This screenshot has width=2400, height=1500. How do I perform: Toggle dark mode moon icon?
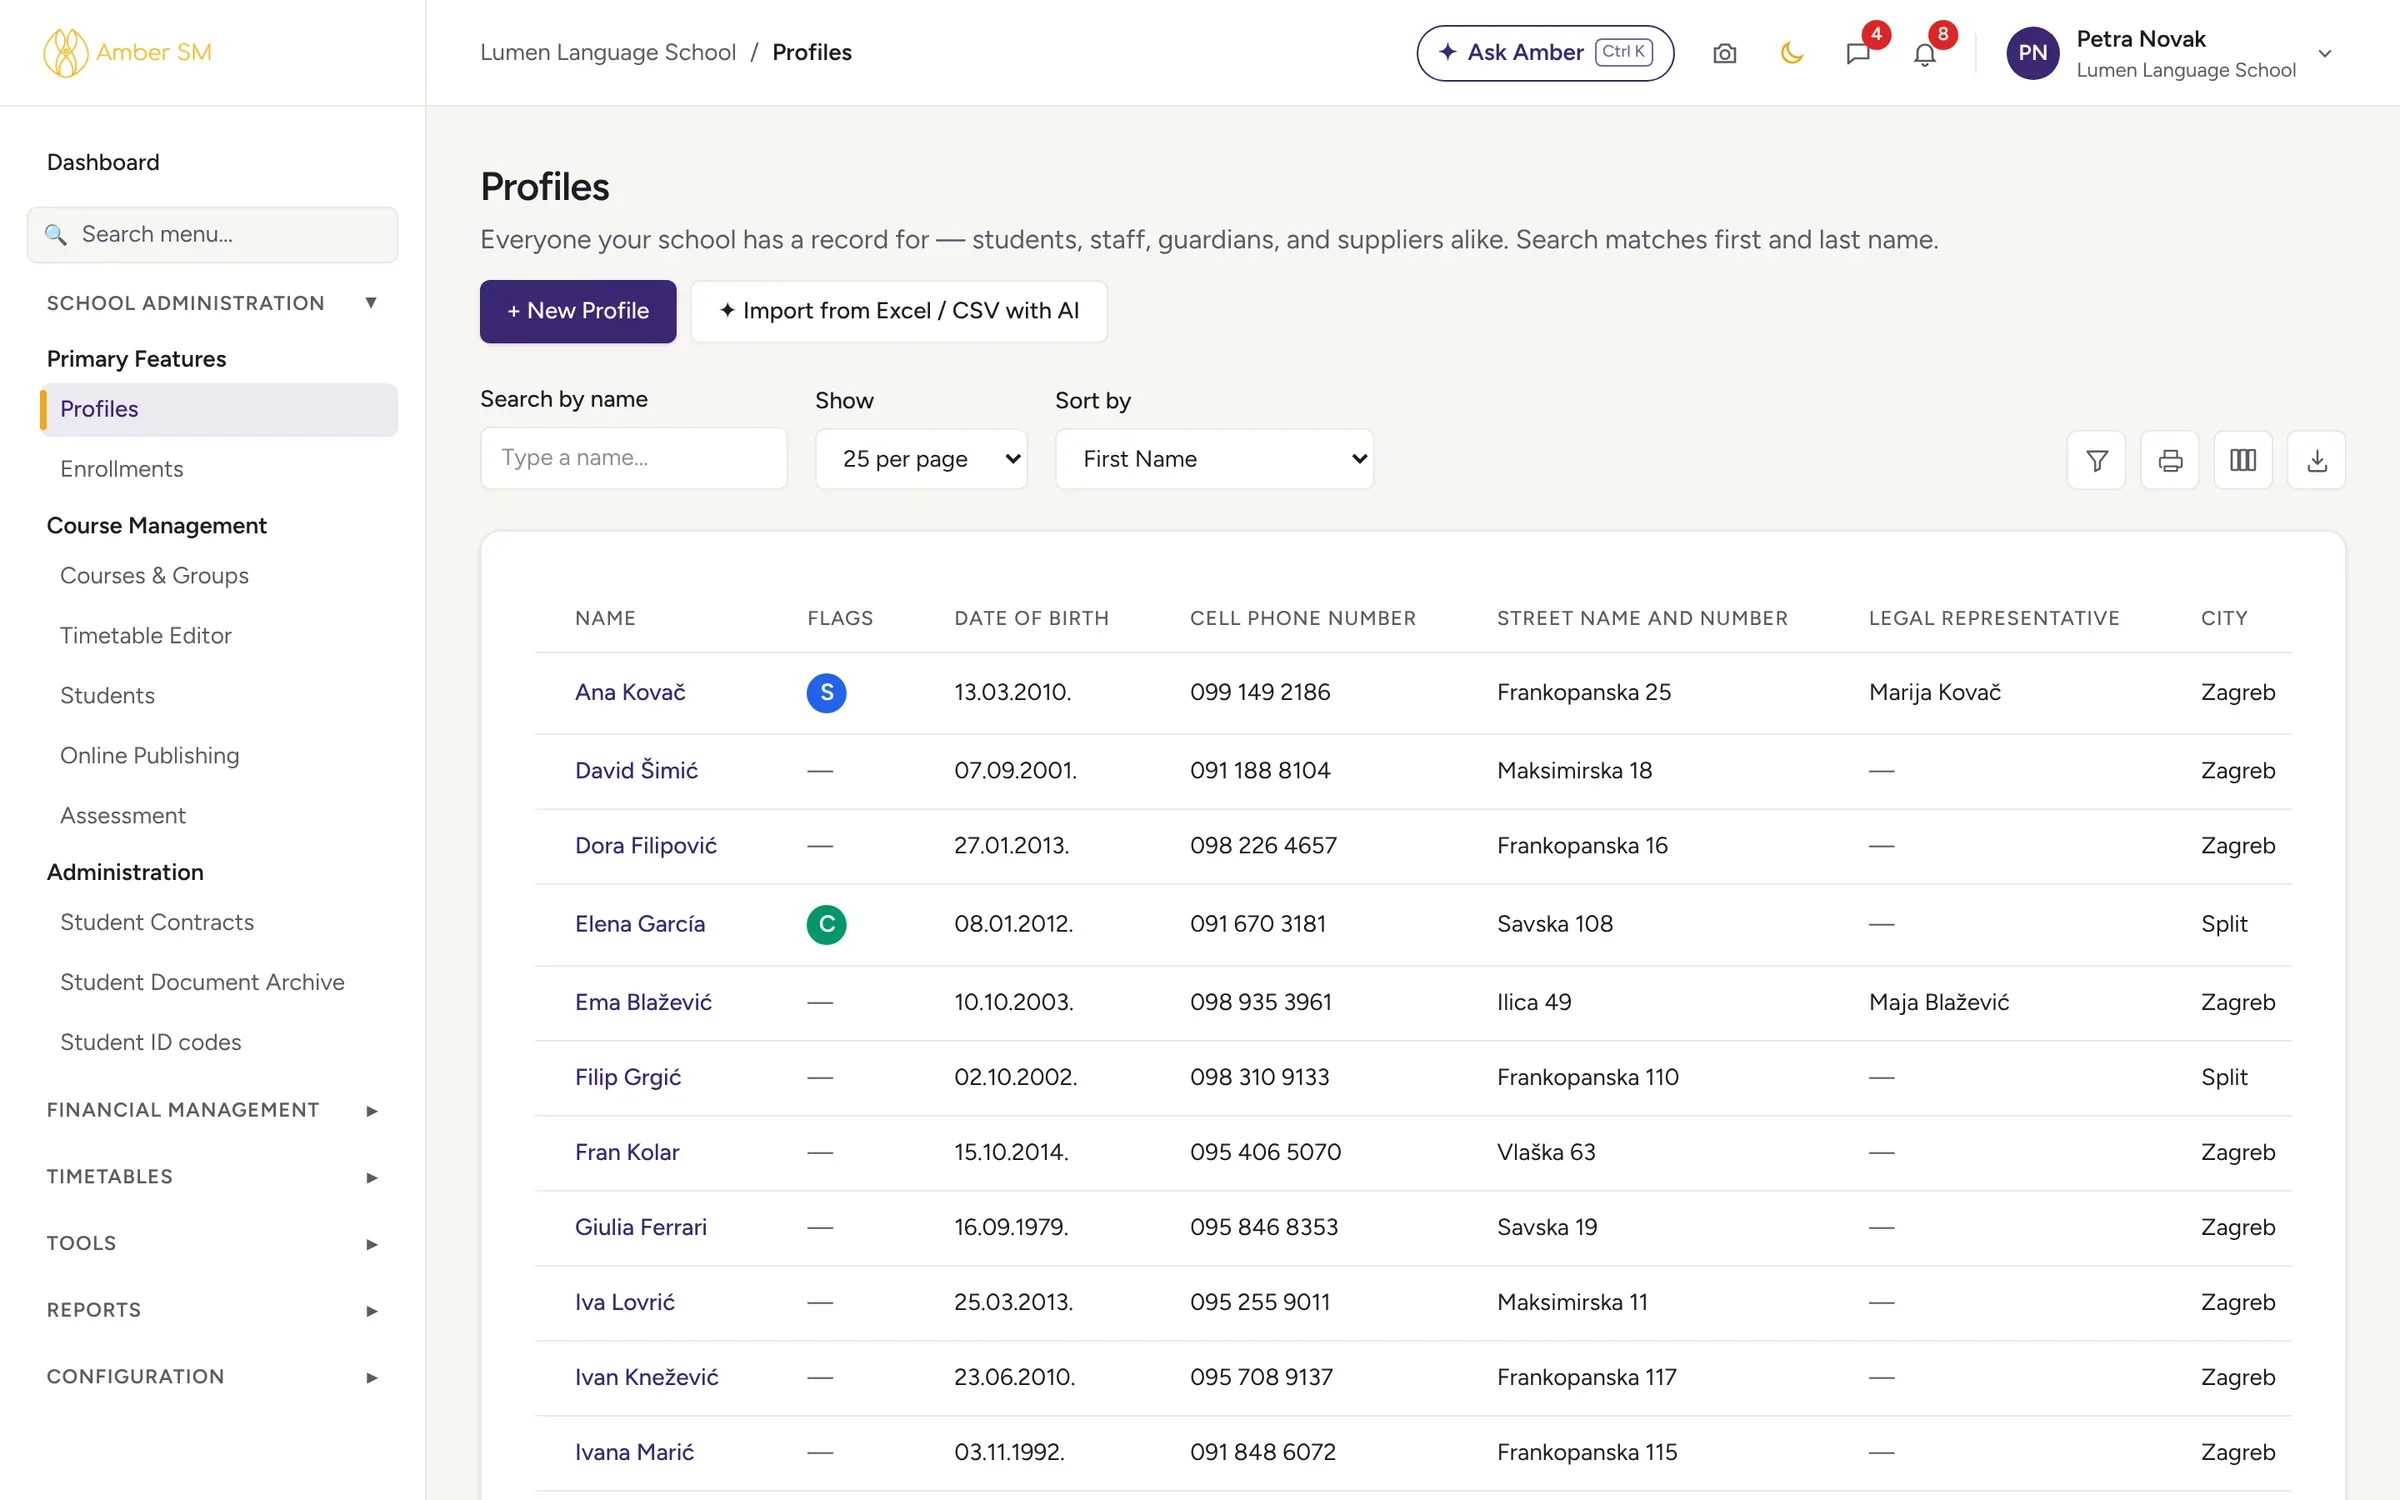click(1791, 53)
